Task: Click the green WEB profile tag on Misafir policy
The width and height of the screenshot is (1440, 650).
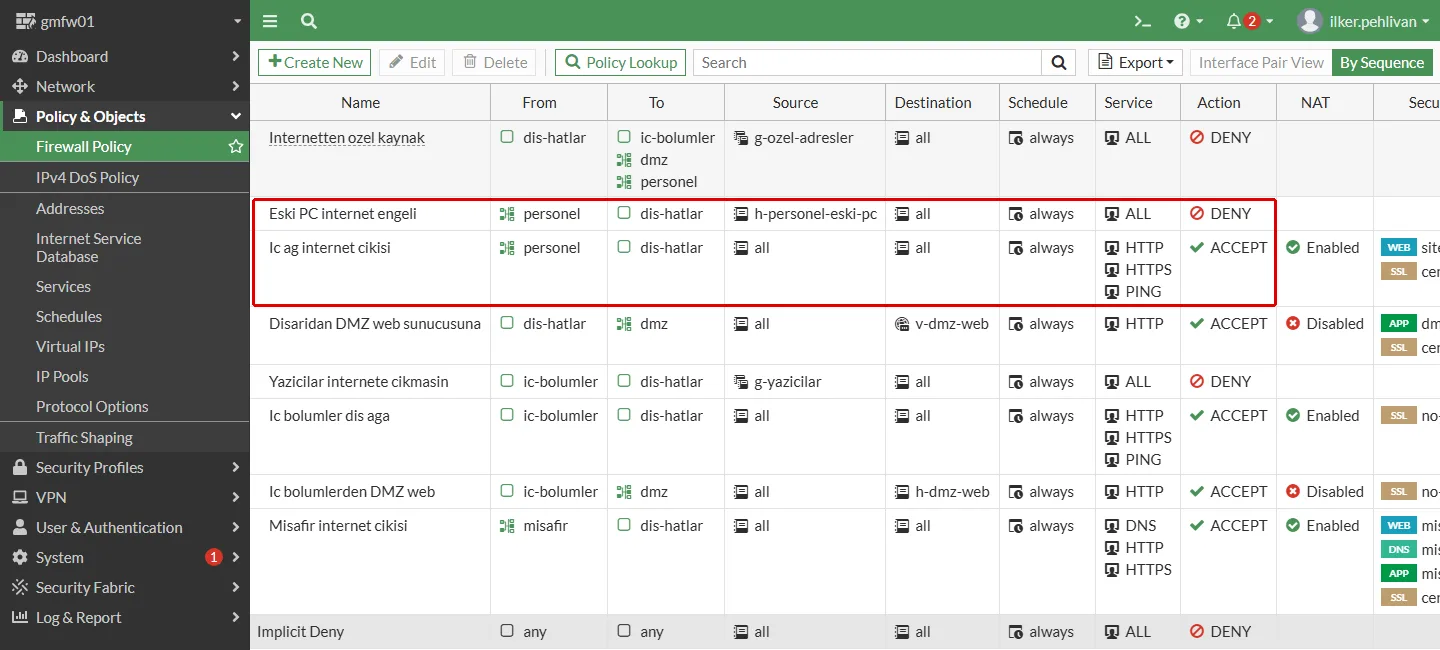Action: 1398,525
